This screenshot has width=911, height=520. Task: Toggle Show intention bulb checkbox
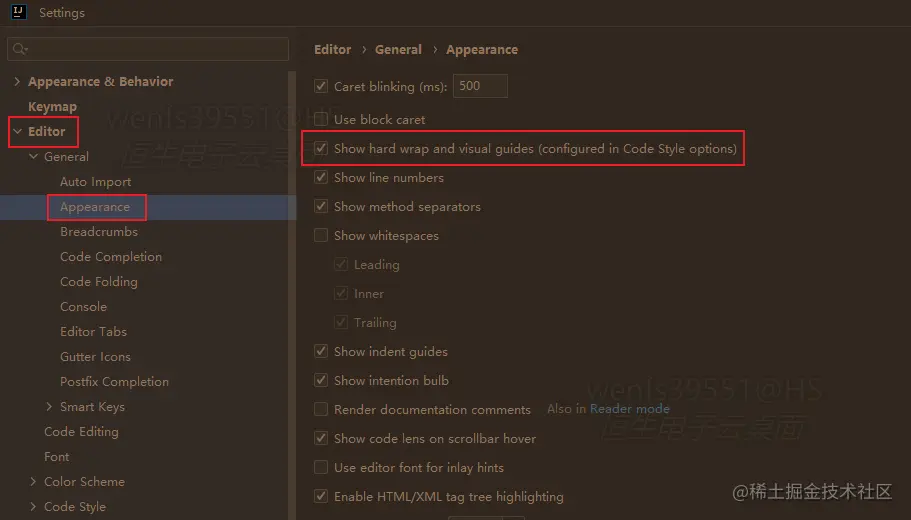pyautogui.click(x=321, y=381)
